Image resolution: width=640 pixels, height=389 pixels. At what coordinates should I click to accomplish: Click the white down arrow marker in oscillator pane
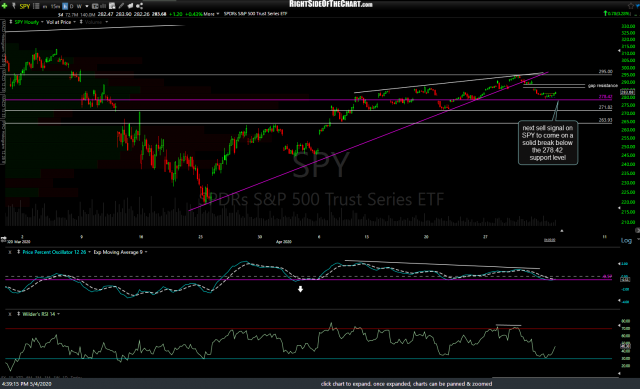tap(300, 289)
